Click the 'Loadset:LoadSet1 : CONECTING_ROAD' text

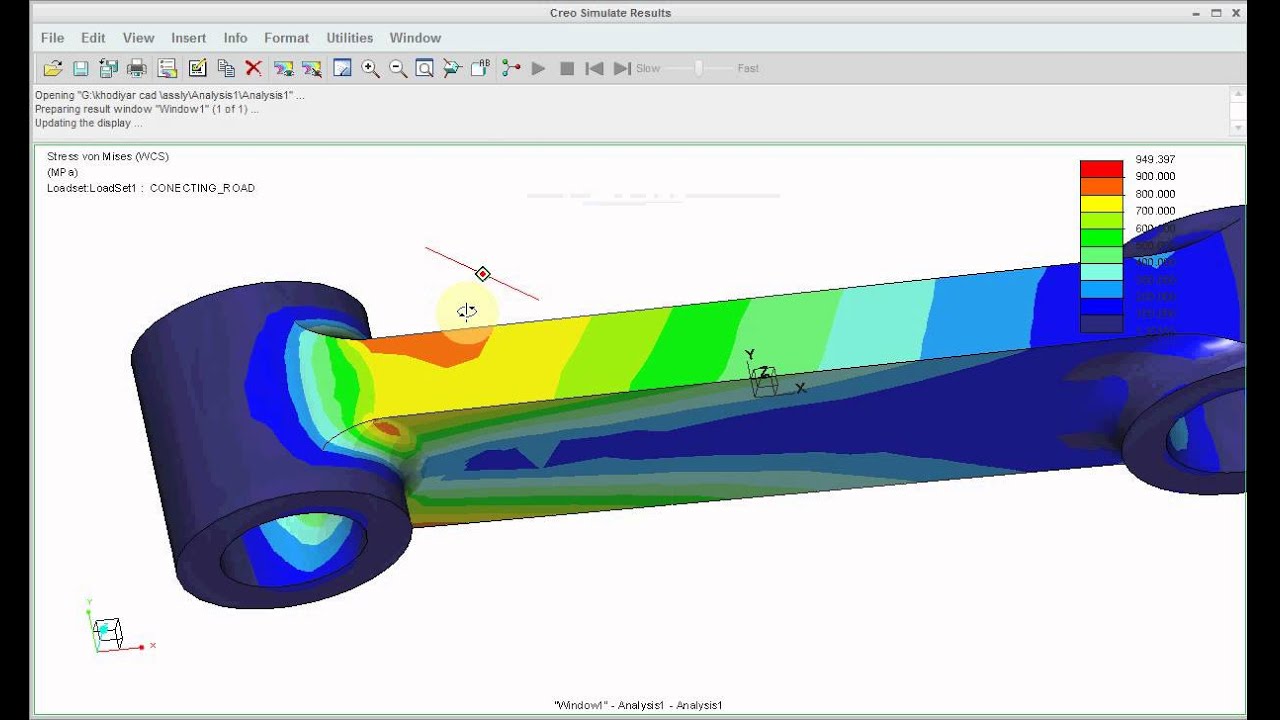151,188
